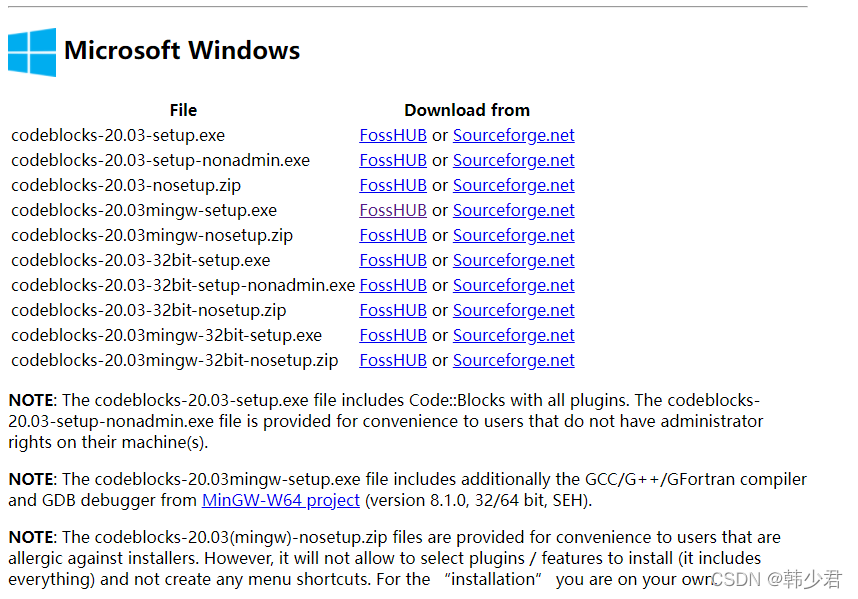Click FossHUB for codeblocks-20.03-setup-nonadmin.exe
This screenshot has width=858, height=599.
[x=393, y=160]
